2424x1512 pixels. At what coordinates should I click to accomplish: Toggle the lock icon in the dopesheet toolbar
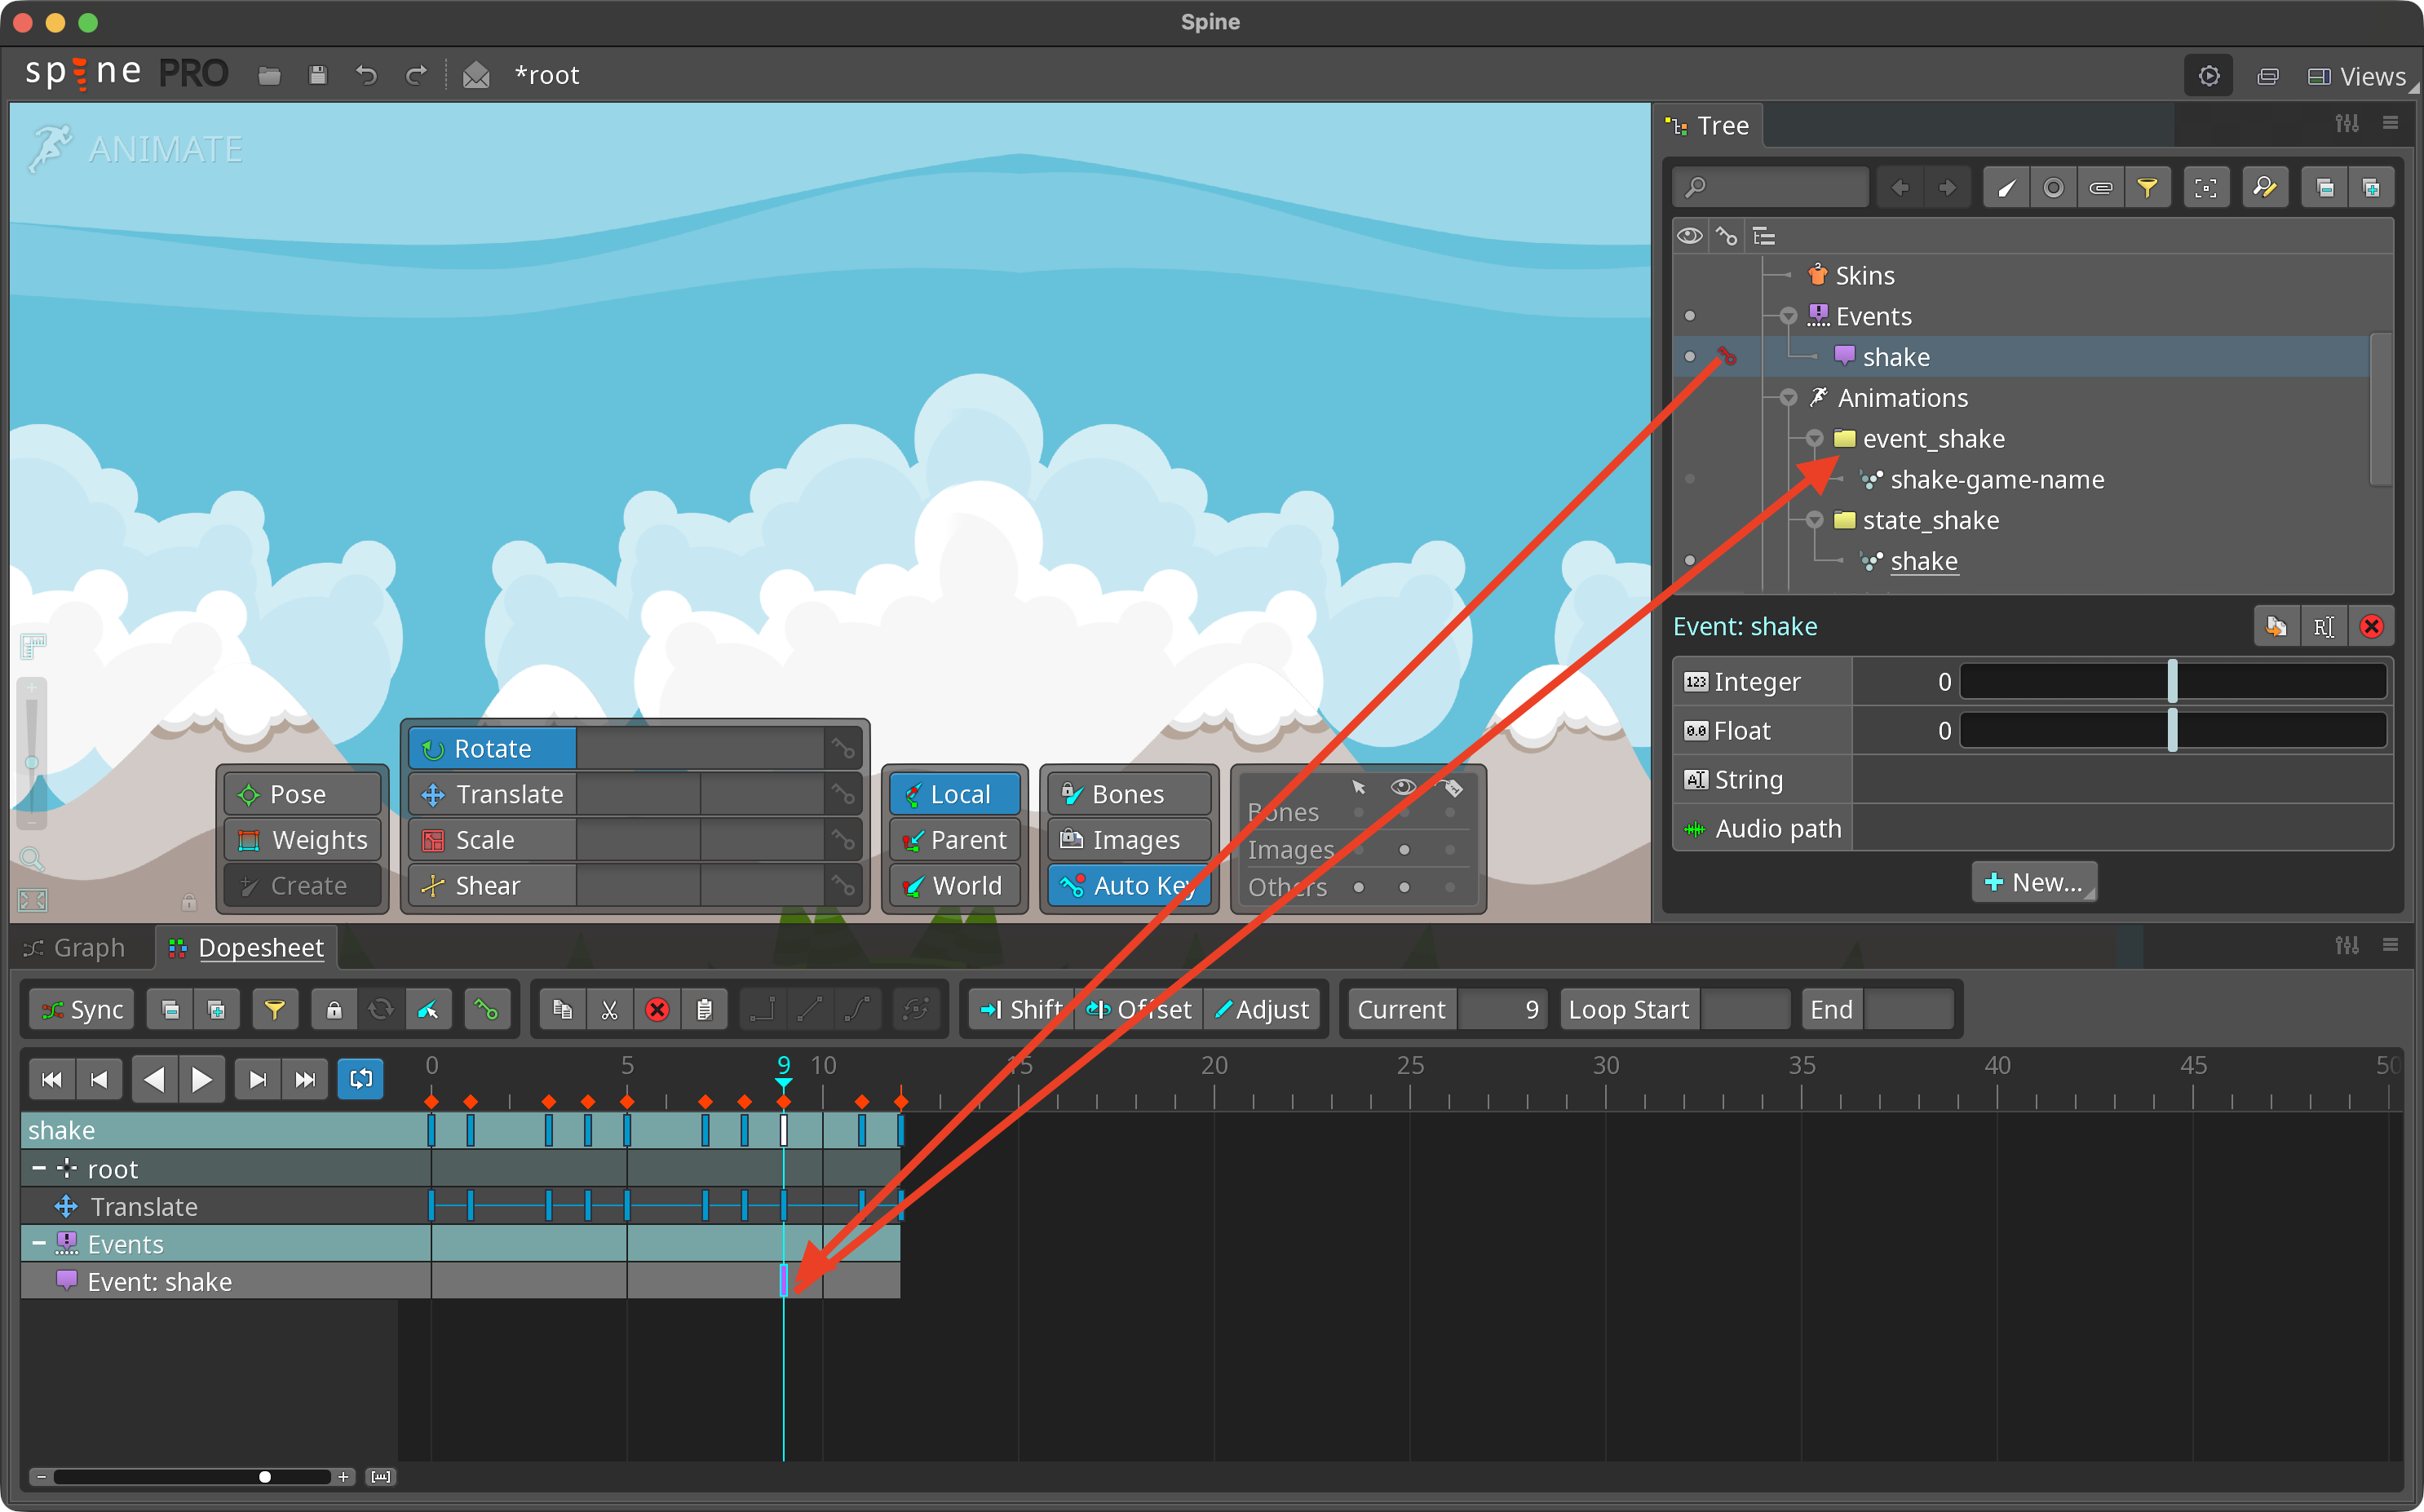coord(334,1008)
